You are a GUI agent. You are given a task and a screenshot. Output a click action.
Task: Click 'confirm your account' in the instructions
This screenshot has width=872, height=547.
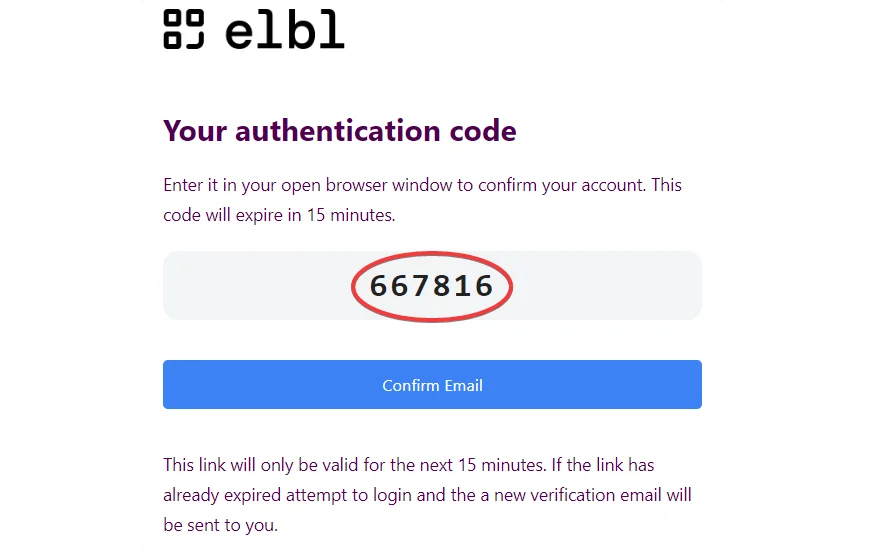tap(564, 186)
